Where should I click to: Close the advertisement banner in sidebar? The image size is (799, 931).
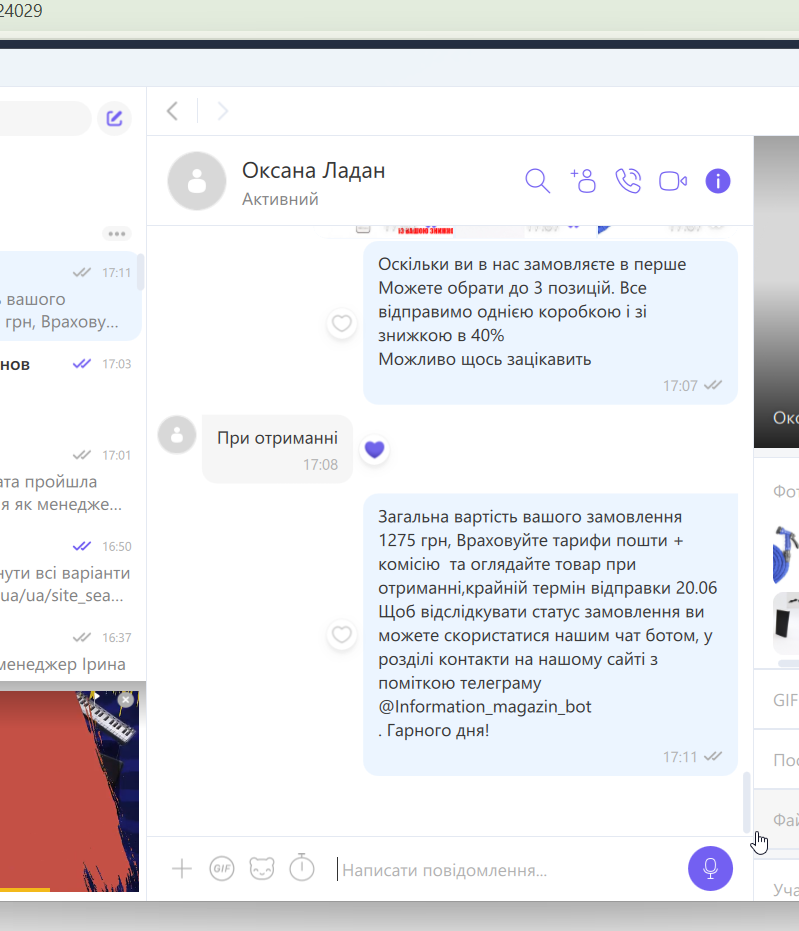pos(126,700)
